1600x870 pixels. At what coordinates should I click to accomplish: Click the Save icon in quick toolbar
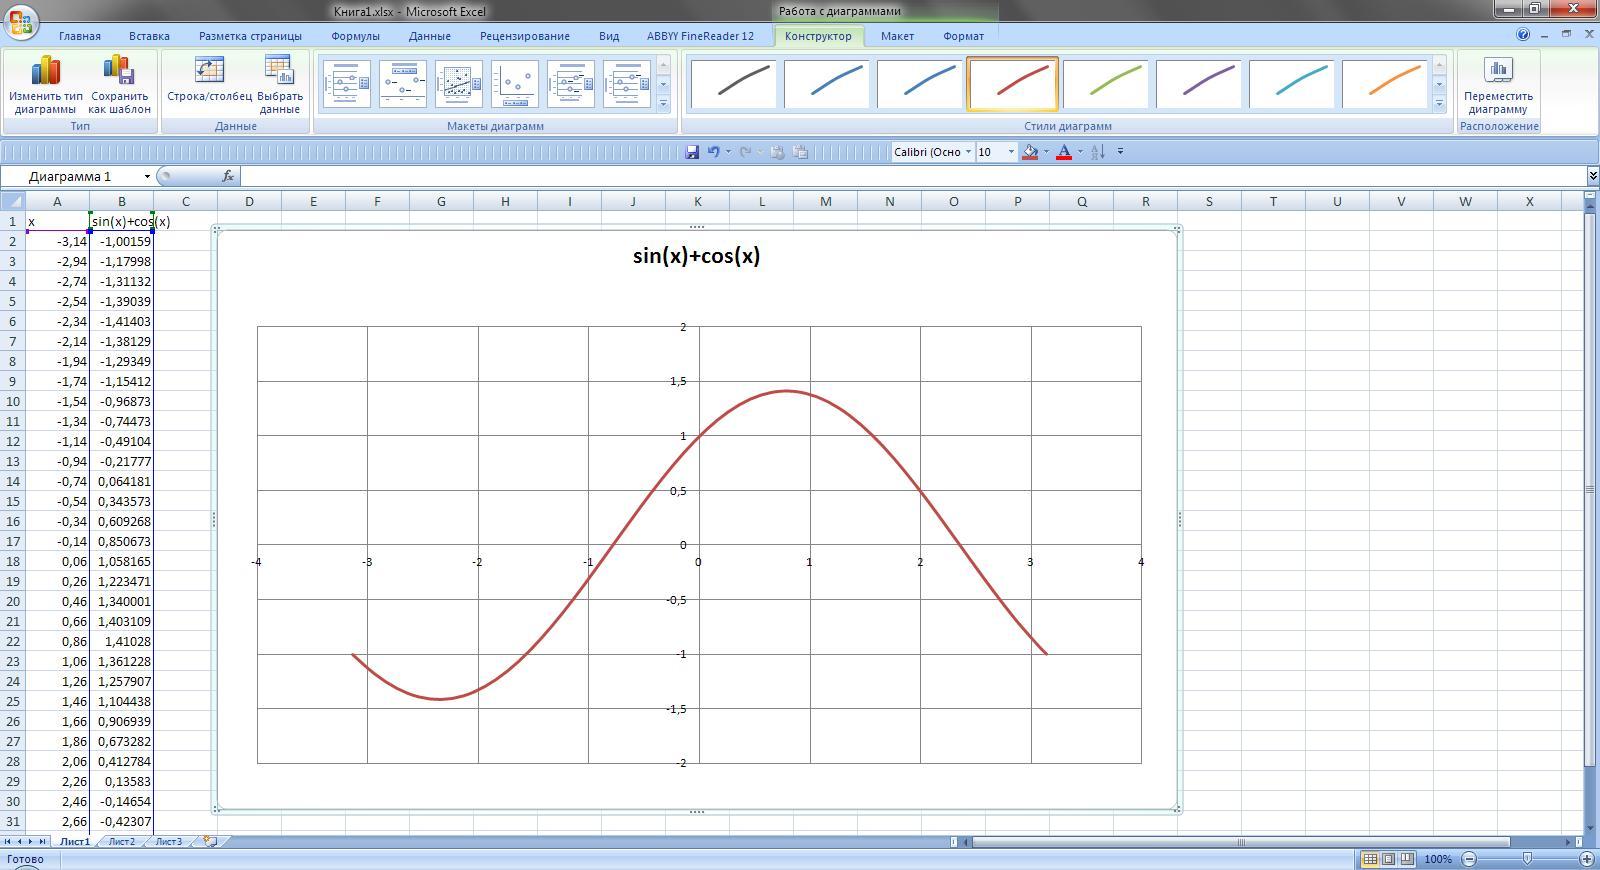pos(692,152)
